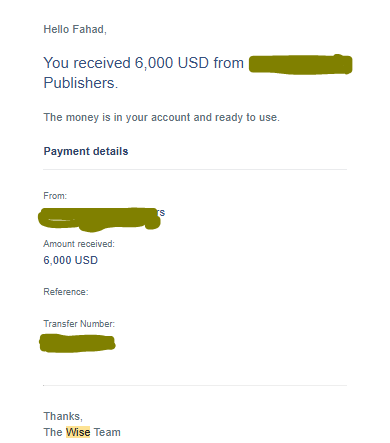Click the 'Reference:' field label
This screenshot has width=390, height=443.
click(x=66, y=292)
